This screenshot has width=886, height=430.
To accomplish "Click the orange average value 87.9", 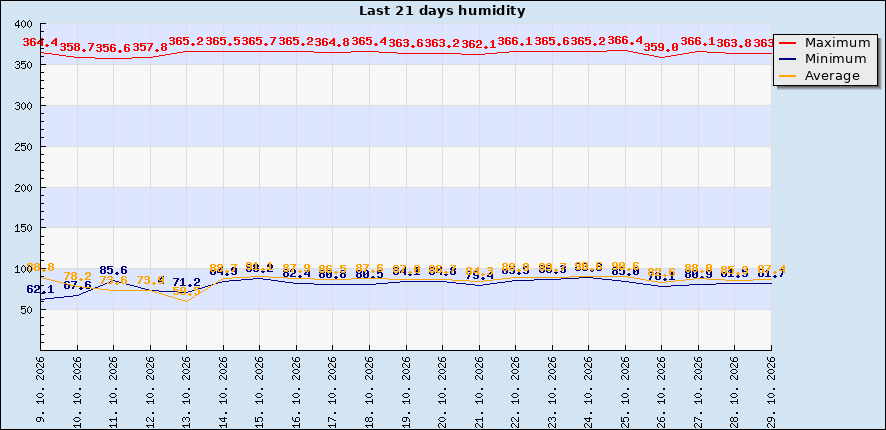I will 297,268.
